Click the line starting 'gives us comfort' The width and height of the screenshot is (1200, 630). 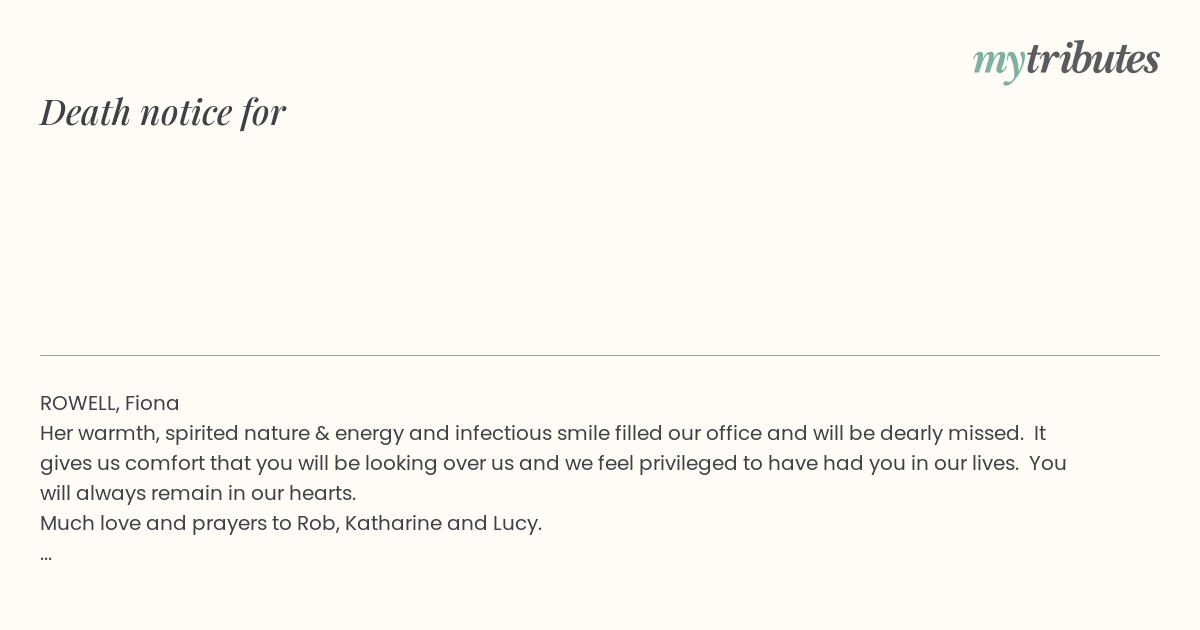coord(553,463)
